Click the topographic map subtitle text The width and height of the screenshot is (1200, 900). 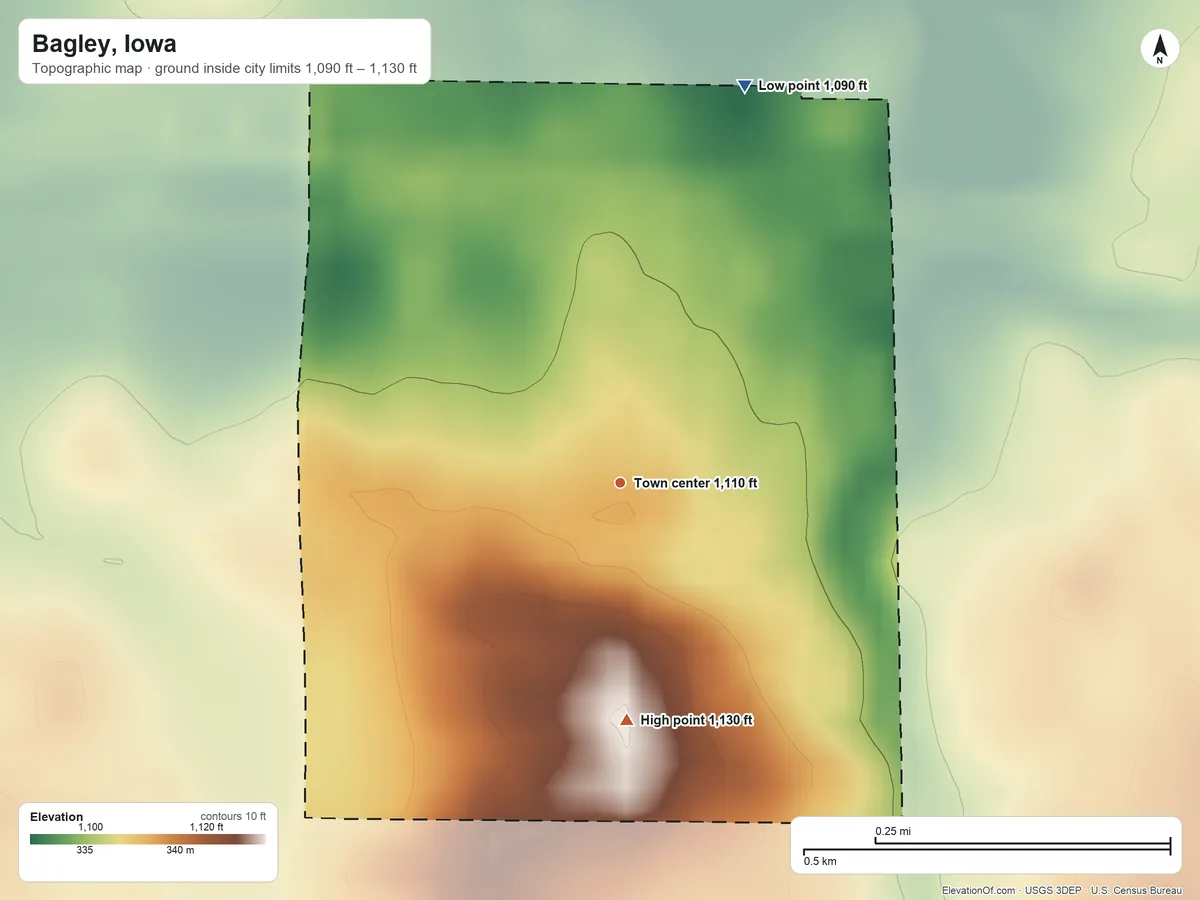click(x=224, y=71)
